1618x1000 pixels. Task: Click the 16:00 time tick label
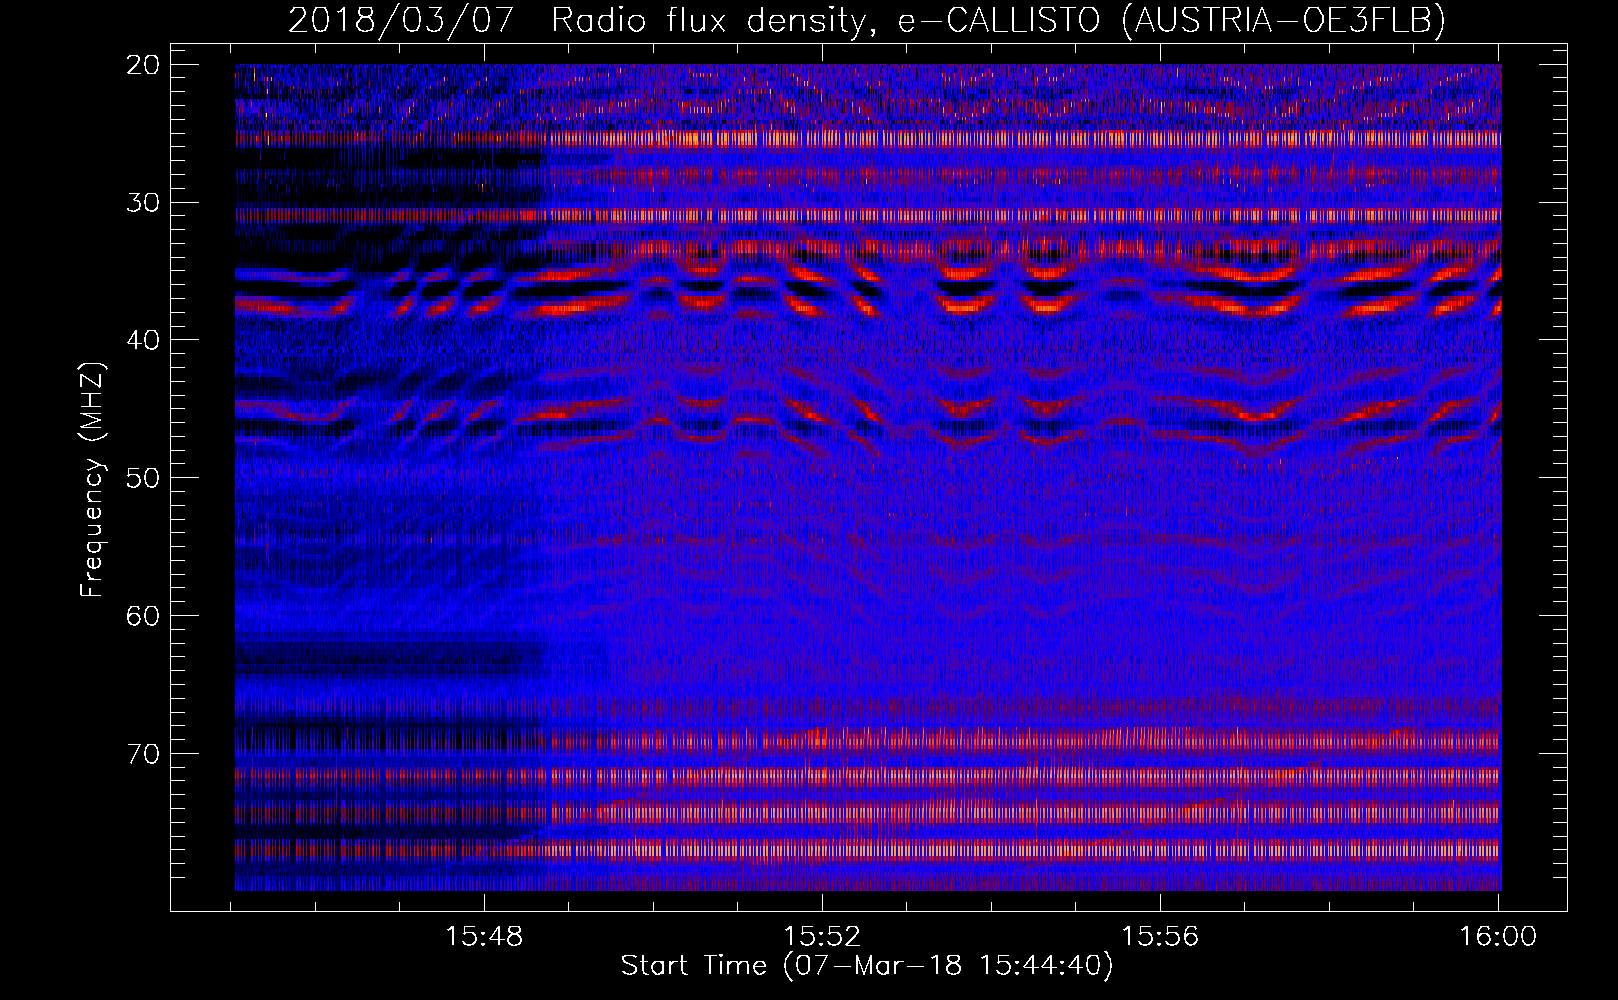click(1498, 937)
